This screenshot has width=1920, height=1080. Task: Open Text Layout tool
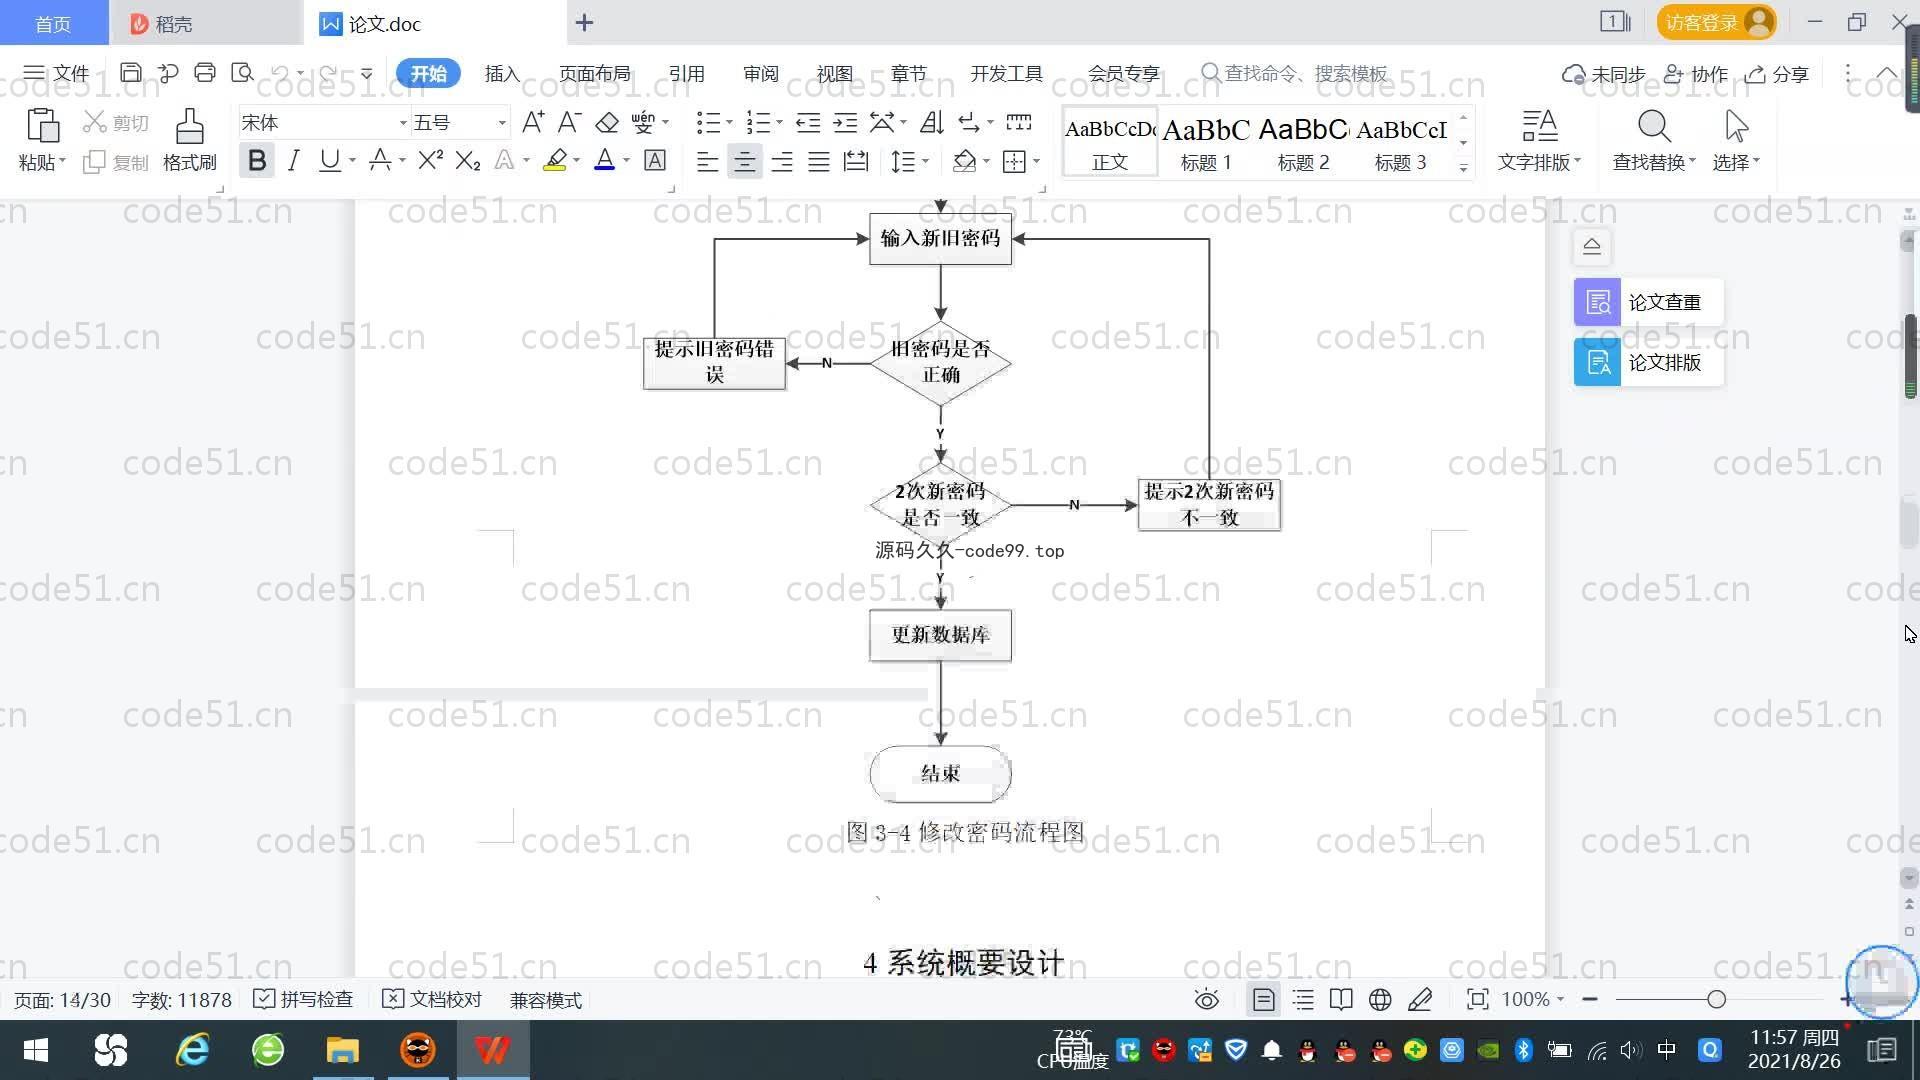click(1539, 141)
